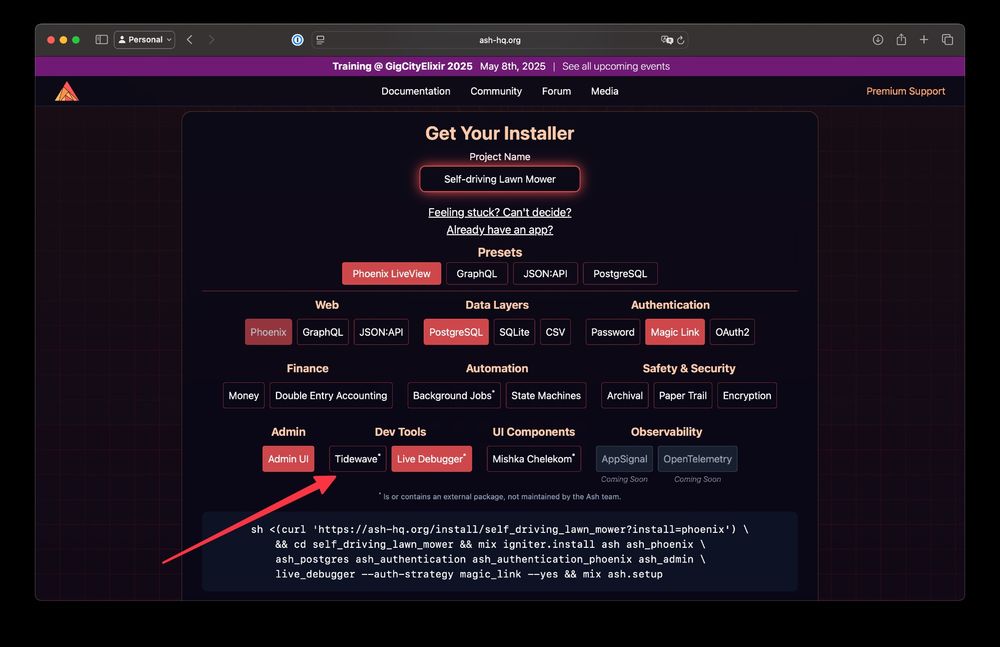Open the Safari downloads icon
This screenshot has width=1000, height=647.
coord(878,40)
